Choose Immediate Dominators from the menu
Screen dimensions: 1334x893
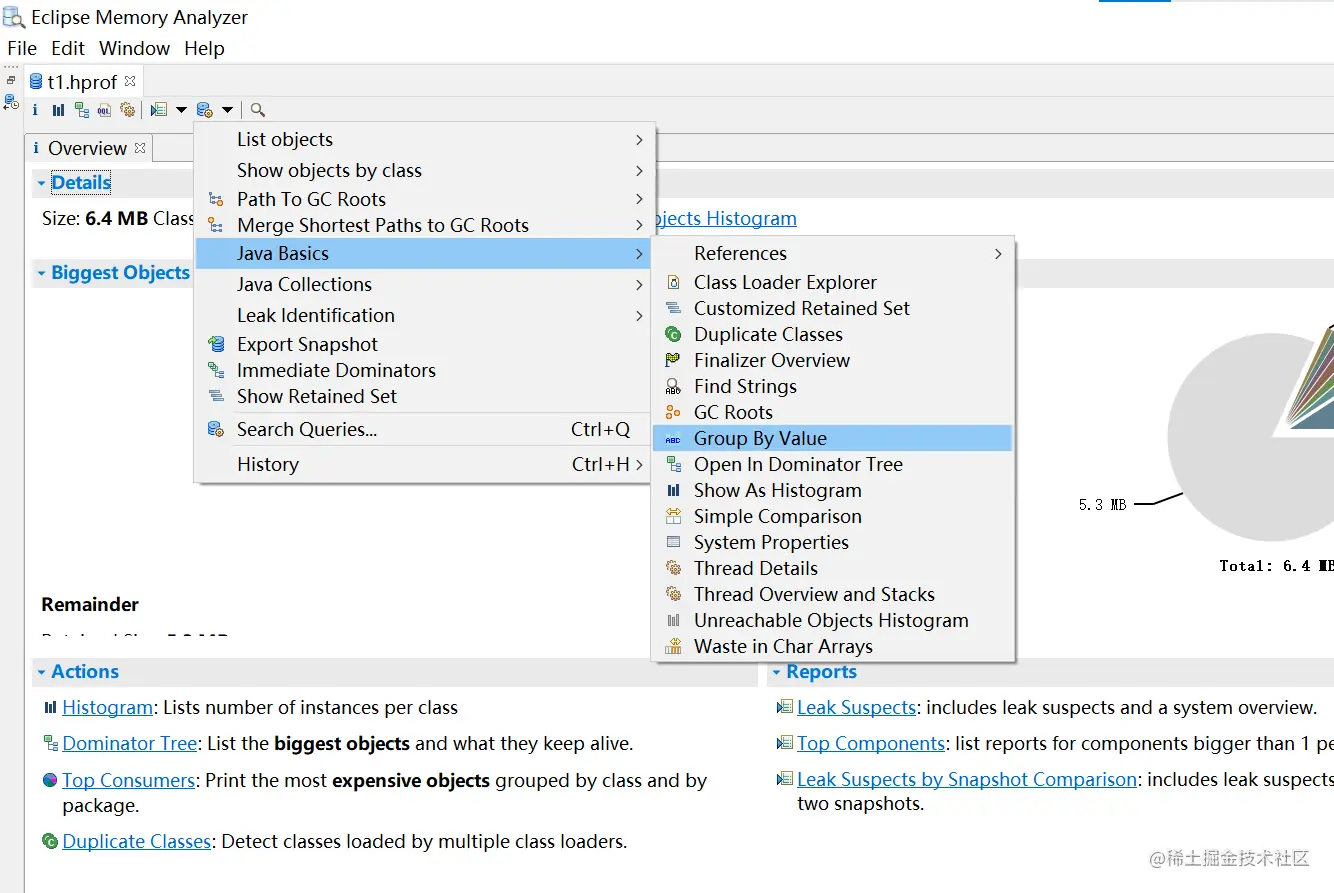425,371
